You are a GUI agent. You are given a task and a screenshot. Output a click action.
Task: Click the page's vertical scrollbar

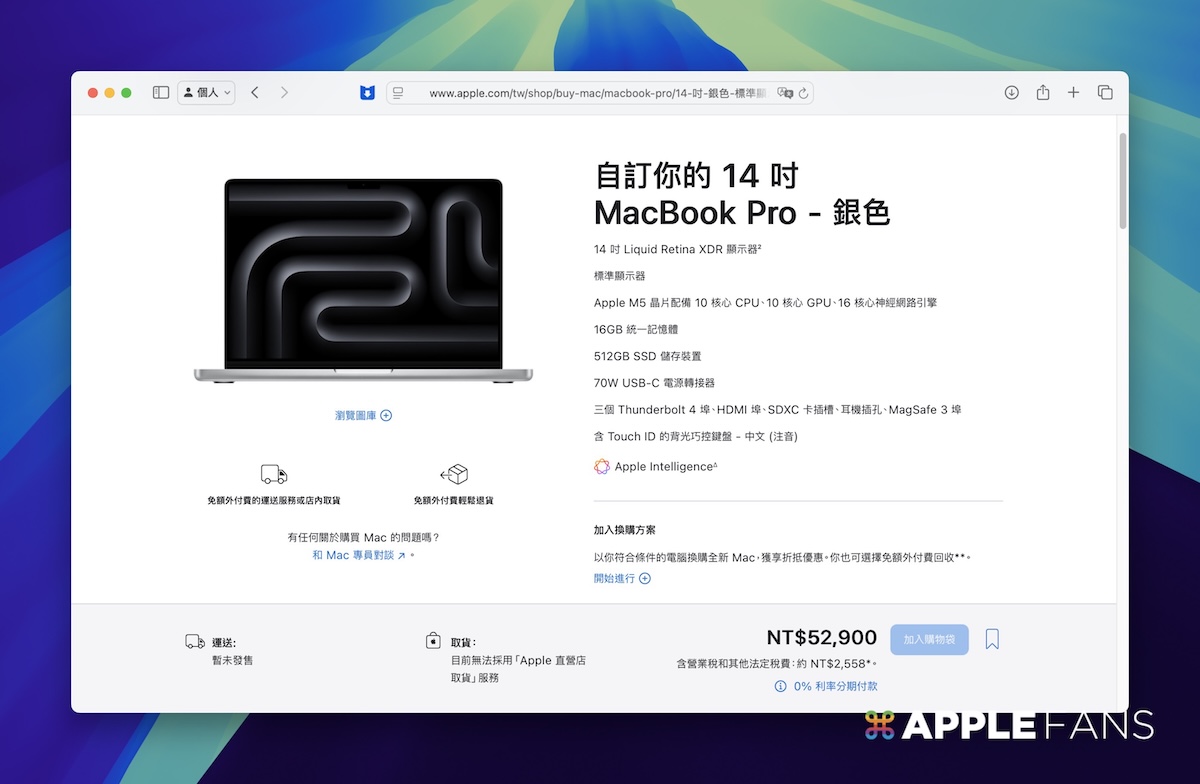pos(1123,180)
